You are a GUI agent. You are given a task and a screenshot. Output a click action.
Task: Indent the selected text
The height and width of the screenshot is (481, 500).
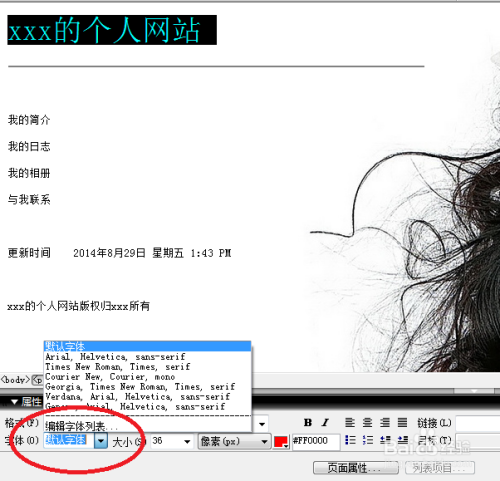coord(403,440)
